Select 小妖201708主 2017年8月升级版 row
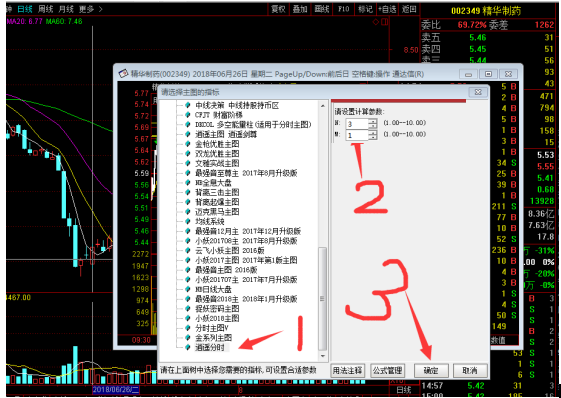Image resolution: width=561 pixels, height=398 pixels. pyautogui.click(x=246, y=241)
